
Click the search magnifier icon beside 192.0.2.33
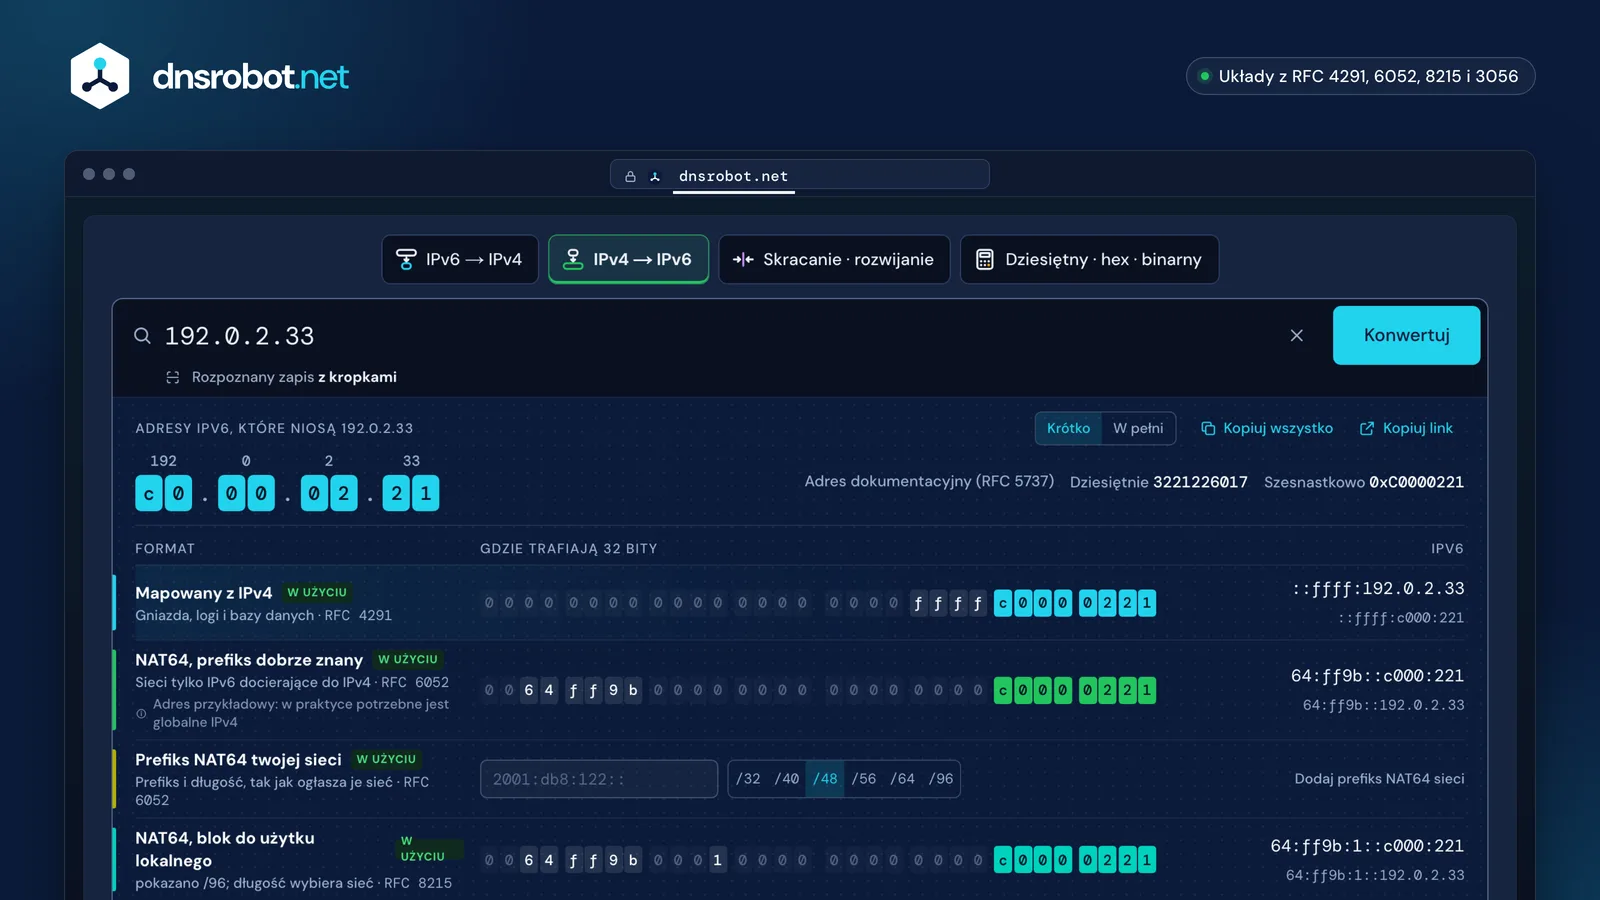143,336
